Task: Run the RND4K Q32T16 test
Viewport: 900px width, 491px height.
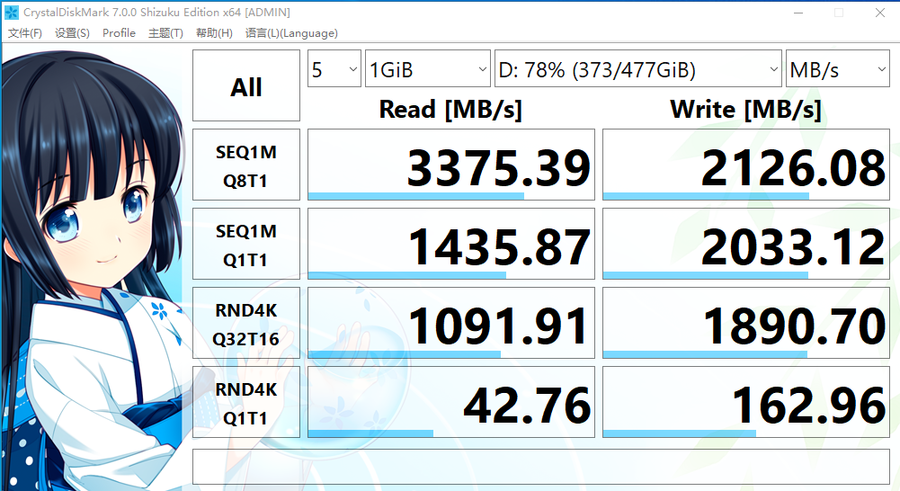Action: [x=246, y=323]
